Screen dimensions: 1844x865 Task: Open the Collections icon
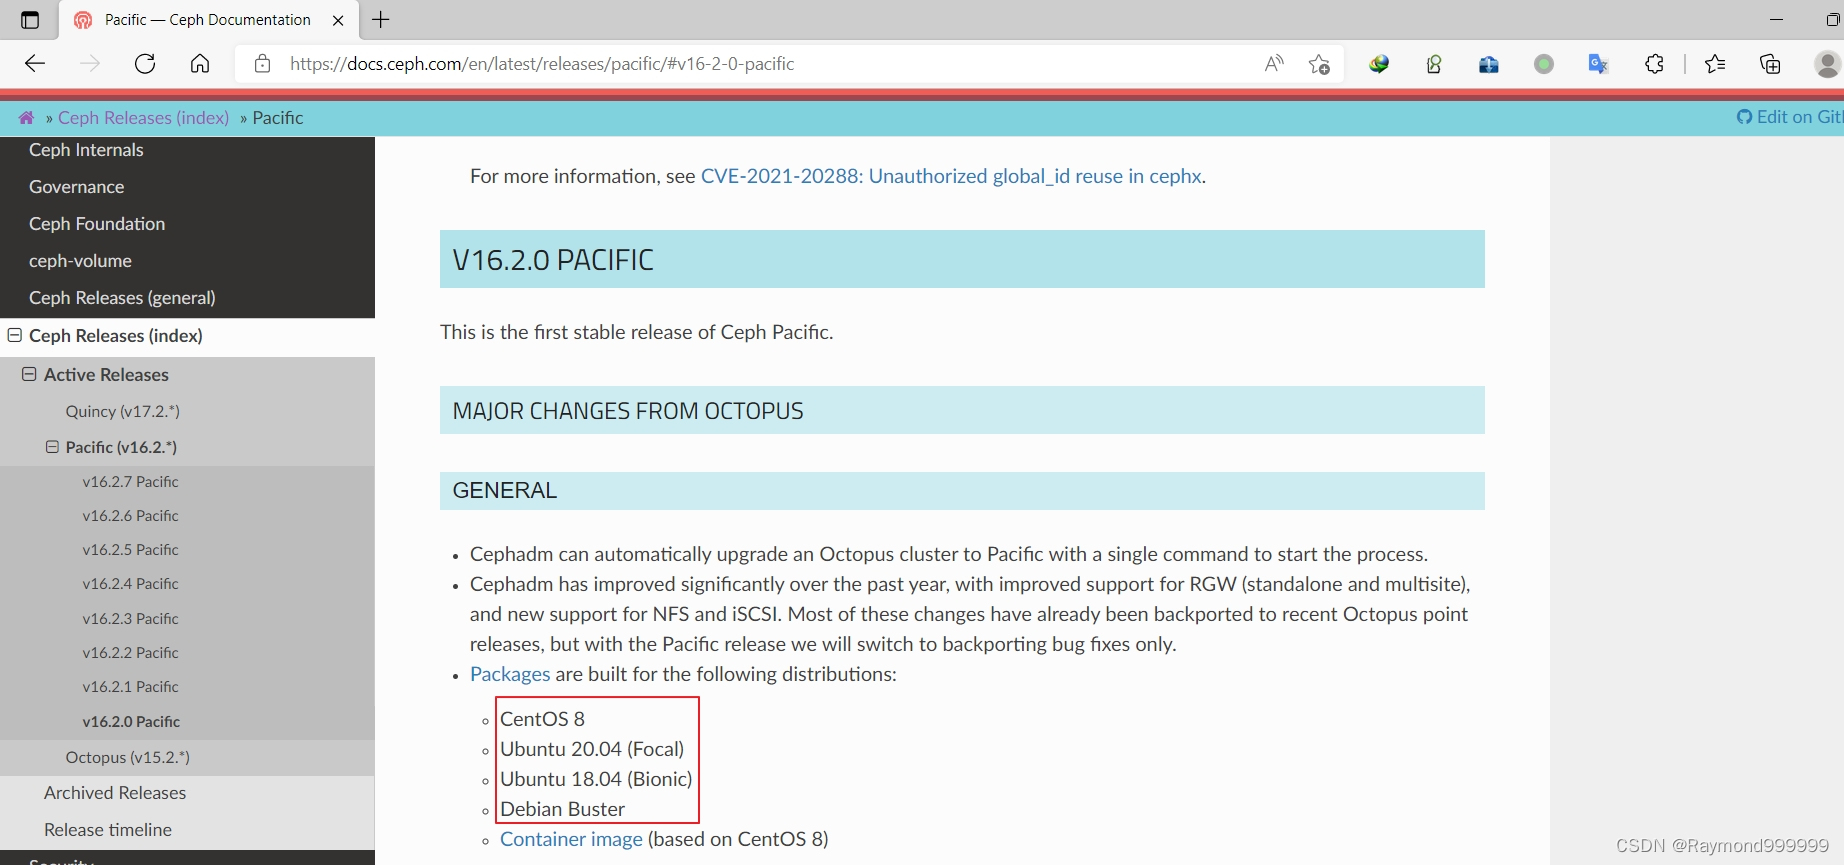[x=1770, y=64]
